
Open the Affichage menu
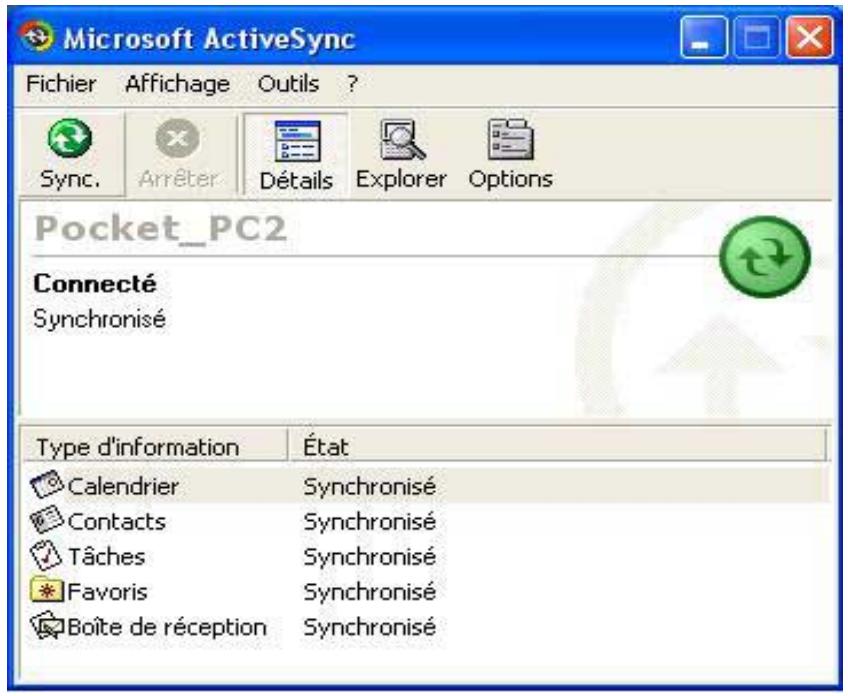177,85
